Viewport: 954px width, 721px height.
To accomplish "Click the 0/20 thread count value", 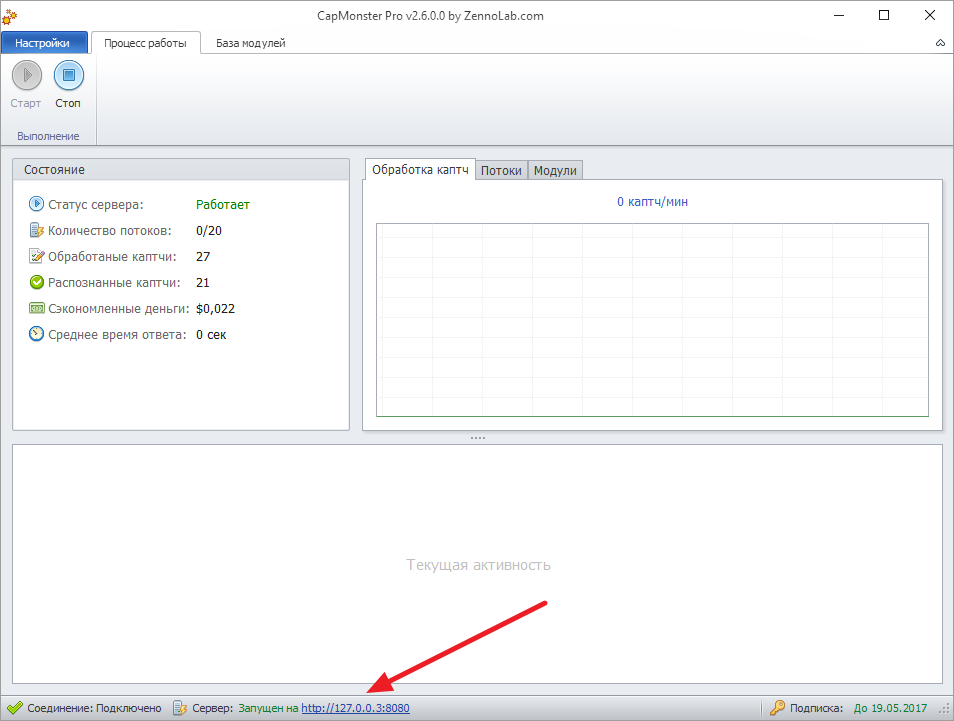I will [209, 231].
